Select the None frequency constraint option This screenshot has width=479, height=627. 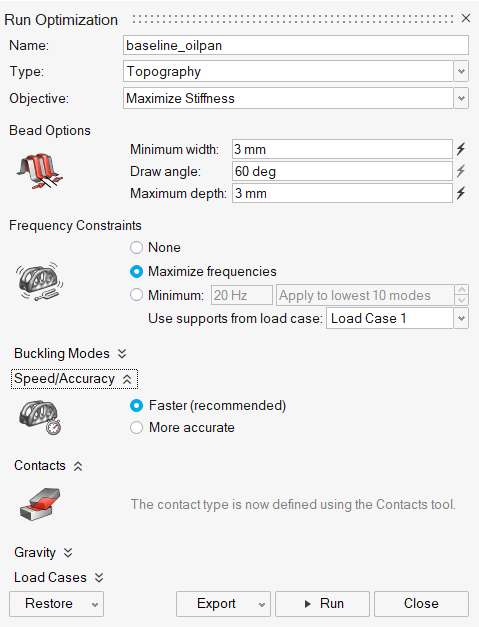pyautogui.click(x=136, y=248)
